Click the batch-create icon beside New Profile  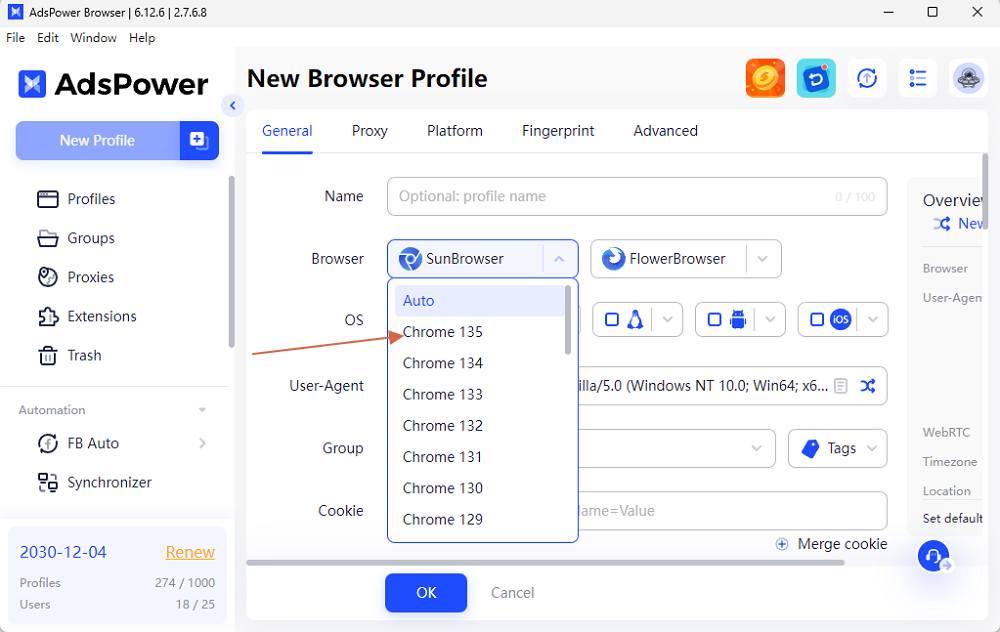(x=199, y=140)
